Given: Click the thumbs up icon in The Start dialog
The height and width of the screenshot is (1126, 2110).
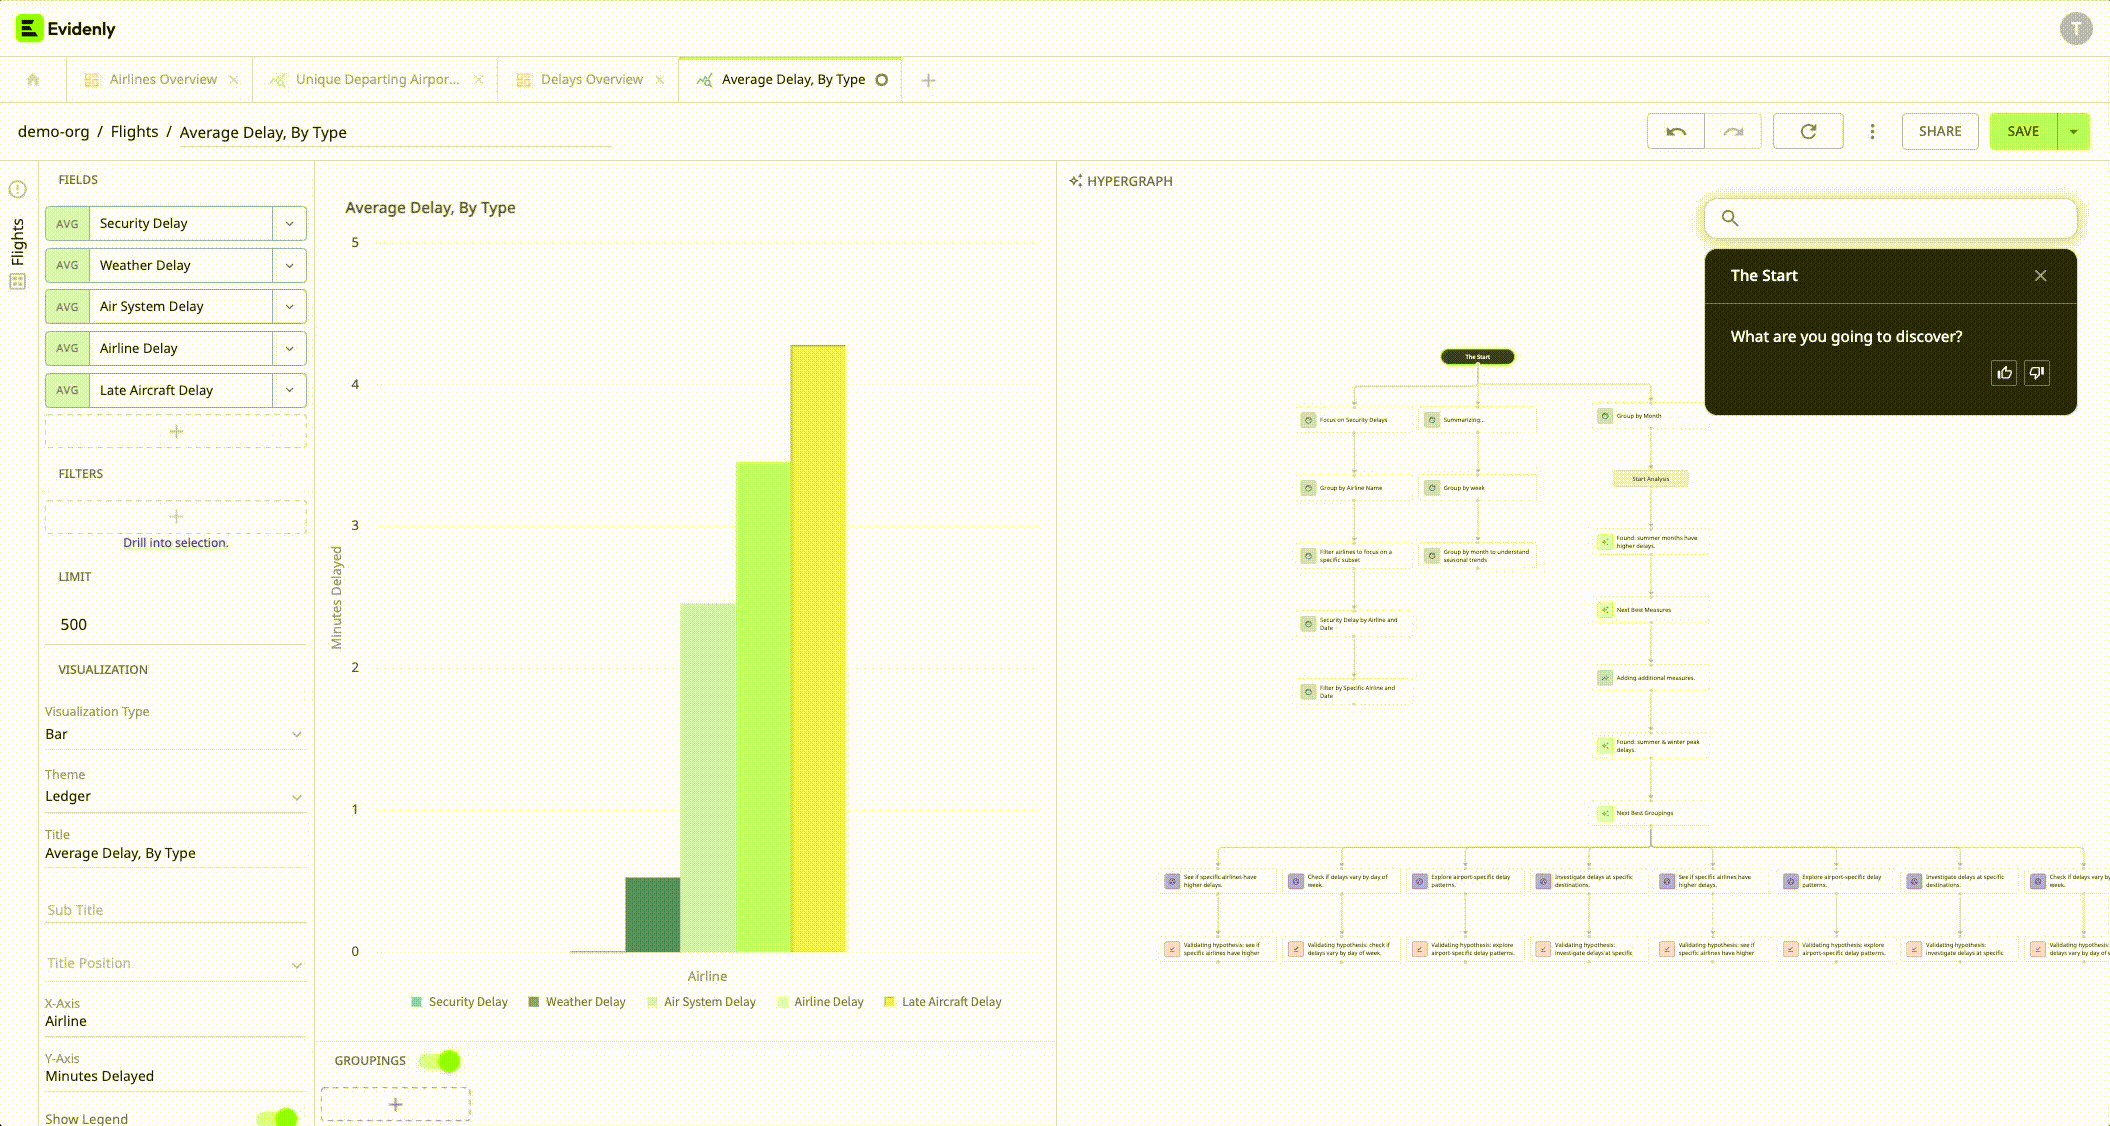Looking at the screenshot, I should (x=2004, y=373).
